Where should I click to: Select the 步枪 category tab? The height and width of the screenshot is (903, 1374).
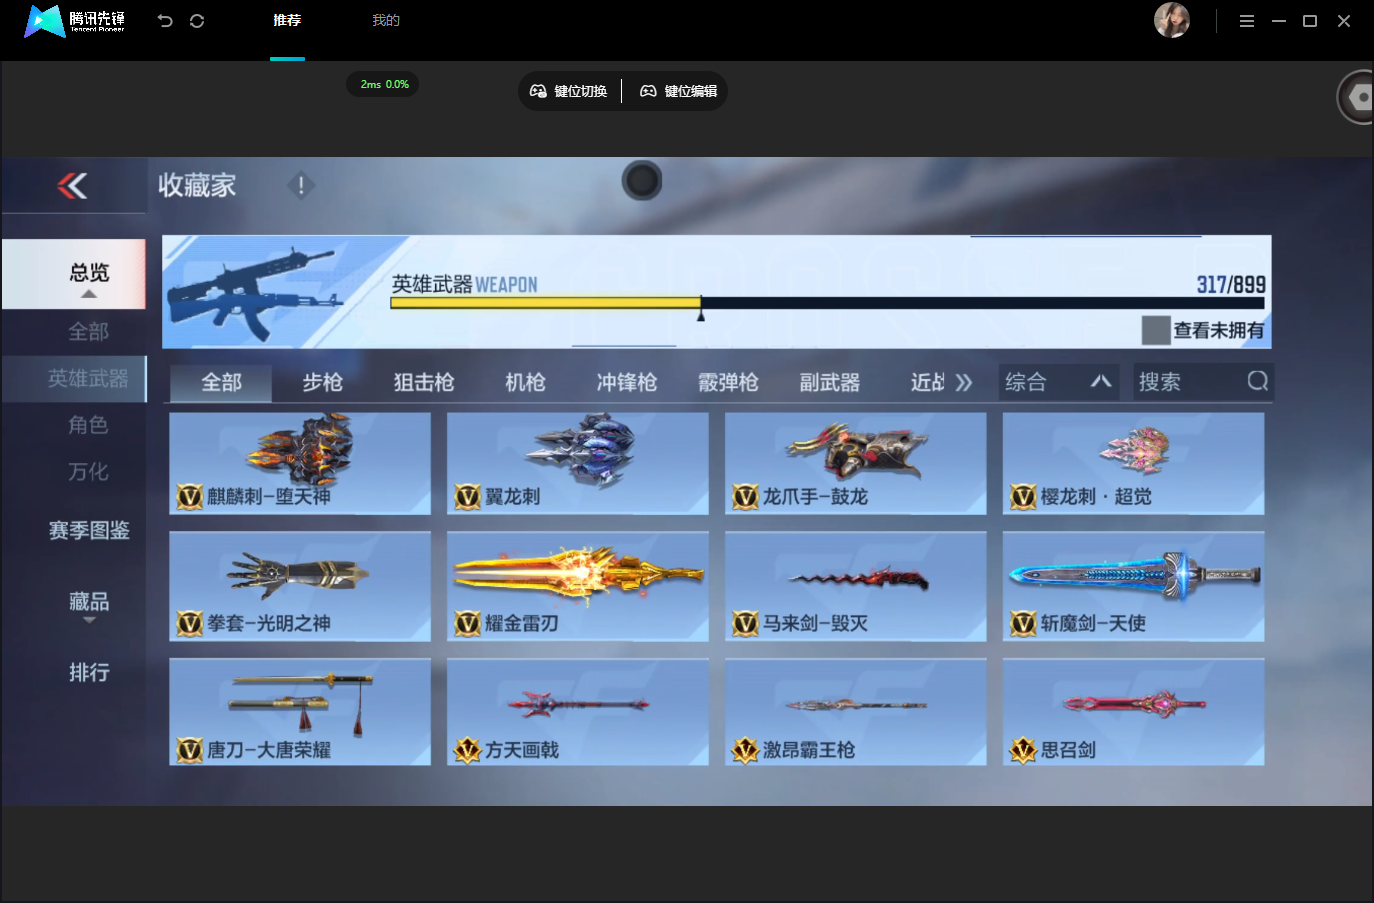323,382
